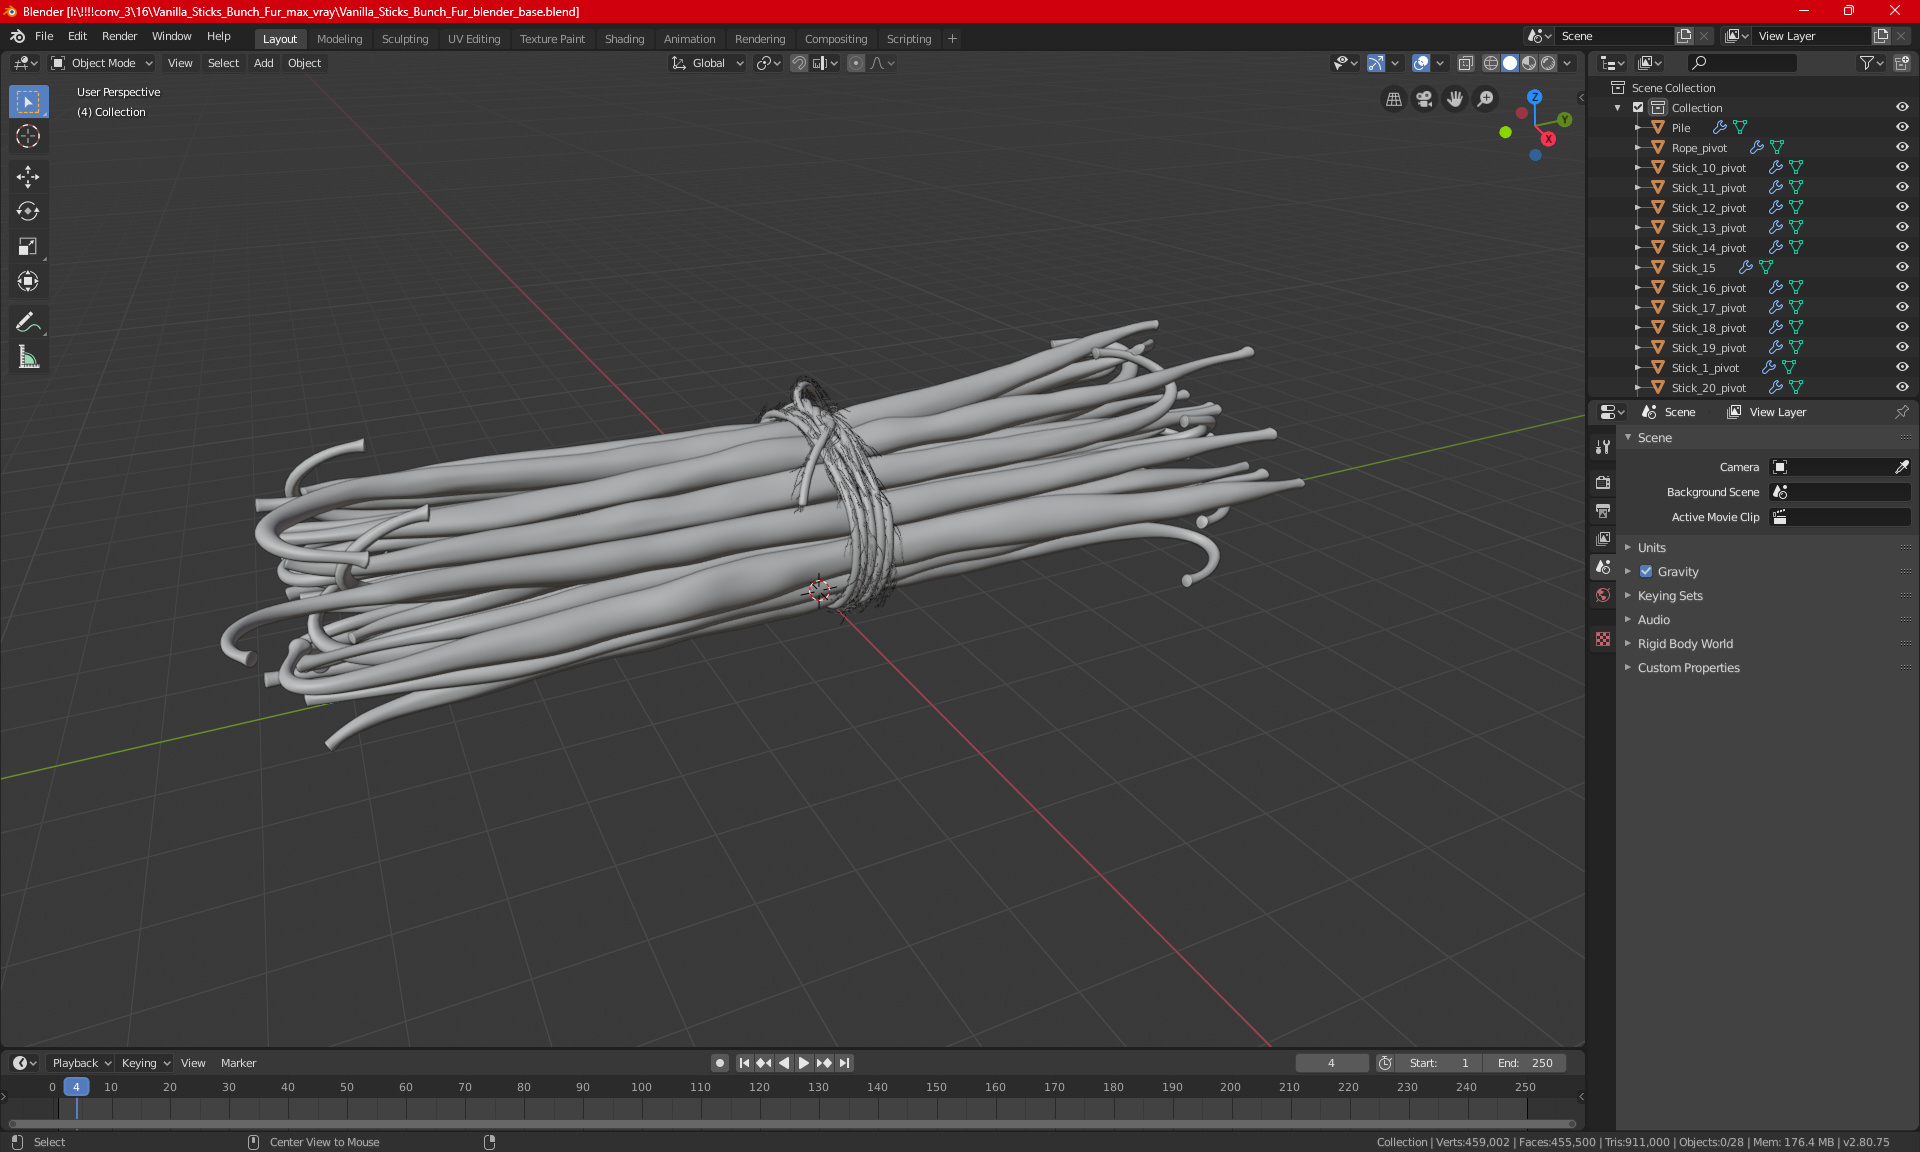Viewport: 1920px width, 1152px height.
Task: Play the animation forward
Action: pos(803,1063)
